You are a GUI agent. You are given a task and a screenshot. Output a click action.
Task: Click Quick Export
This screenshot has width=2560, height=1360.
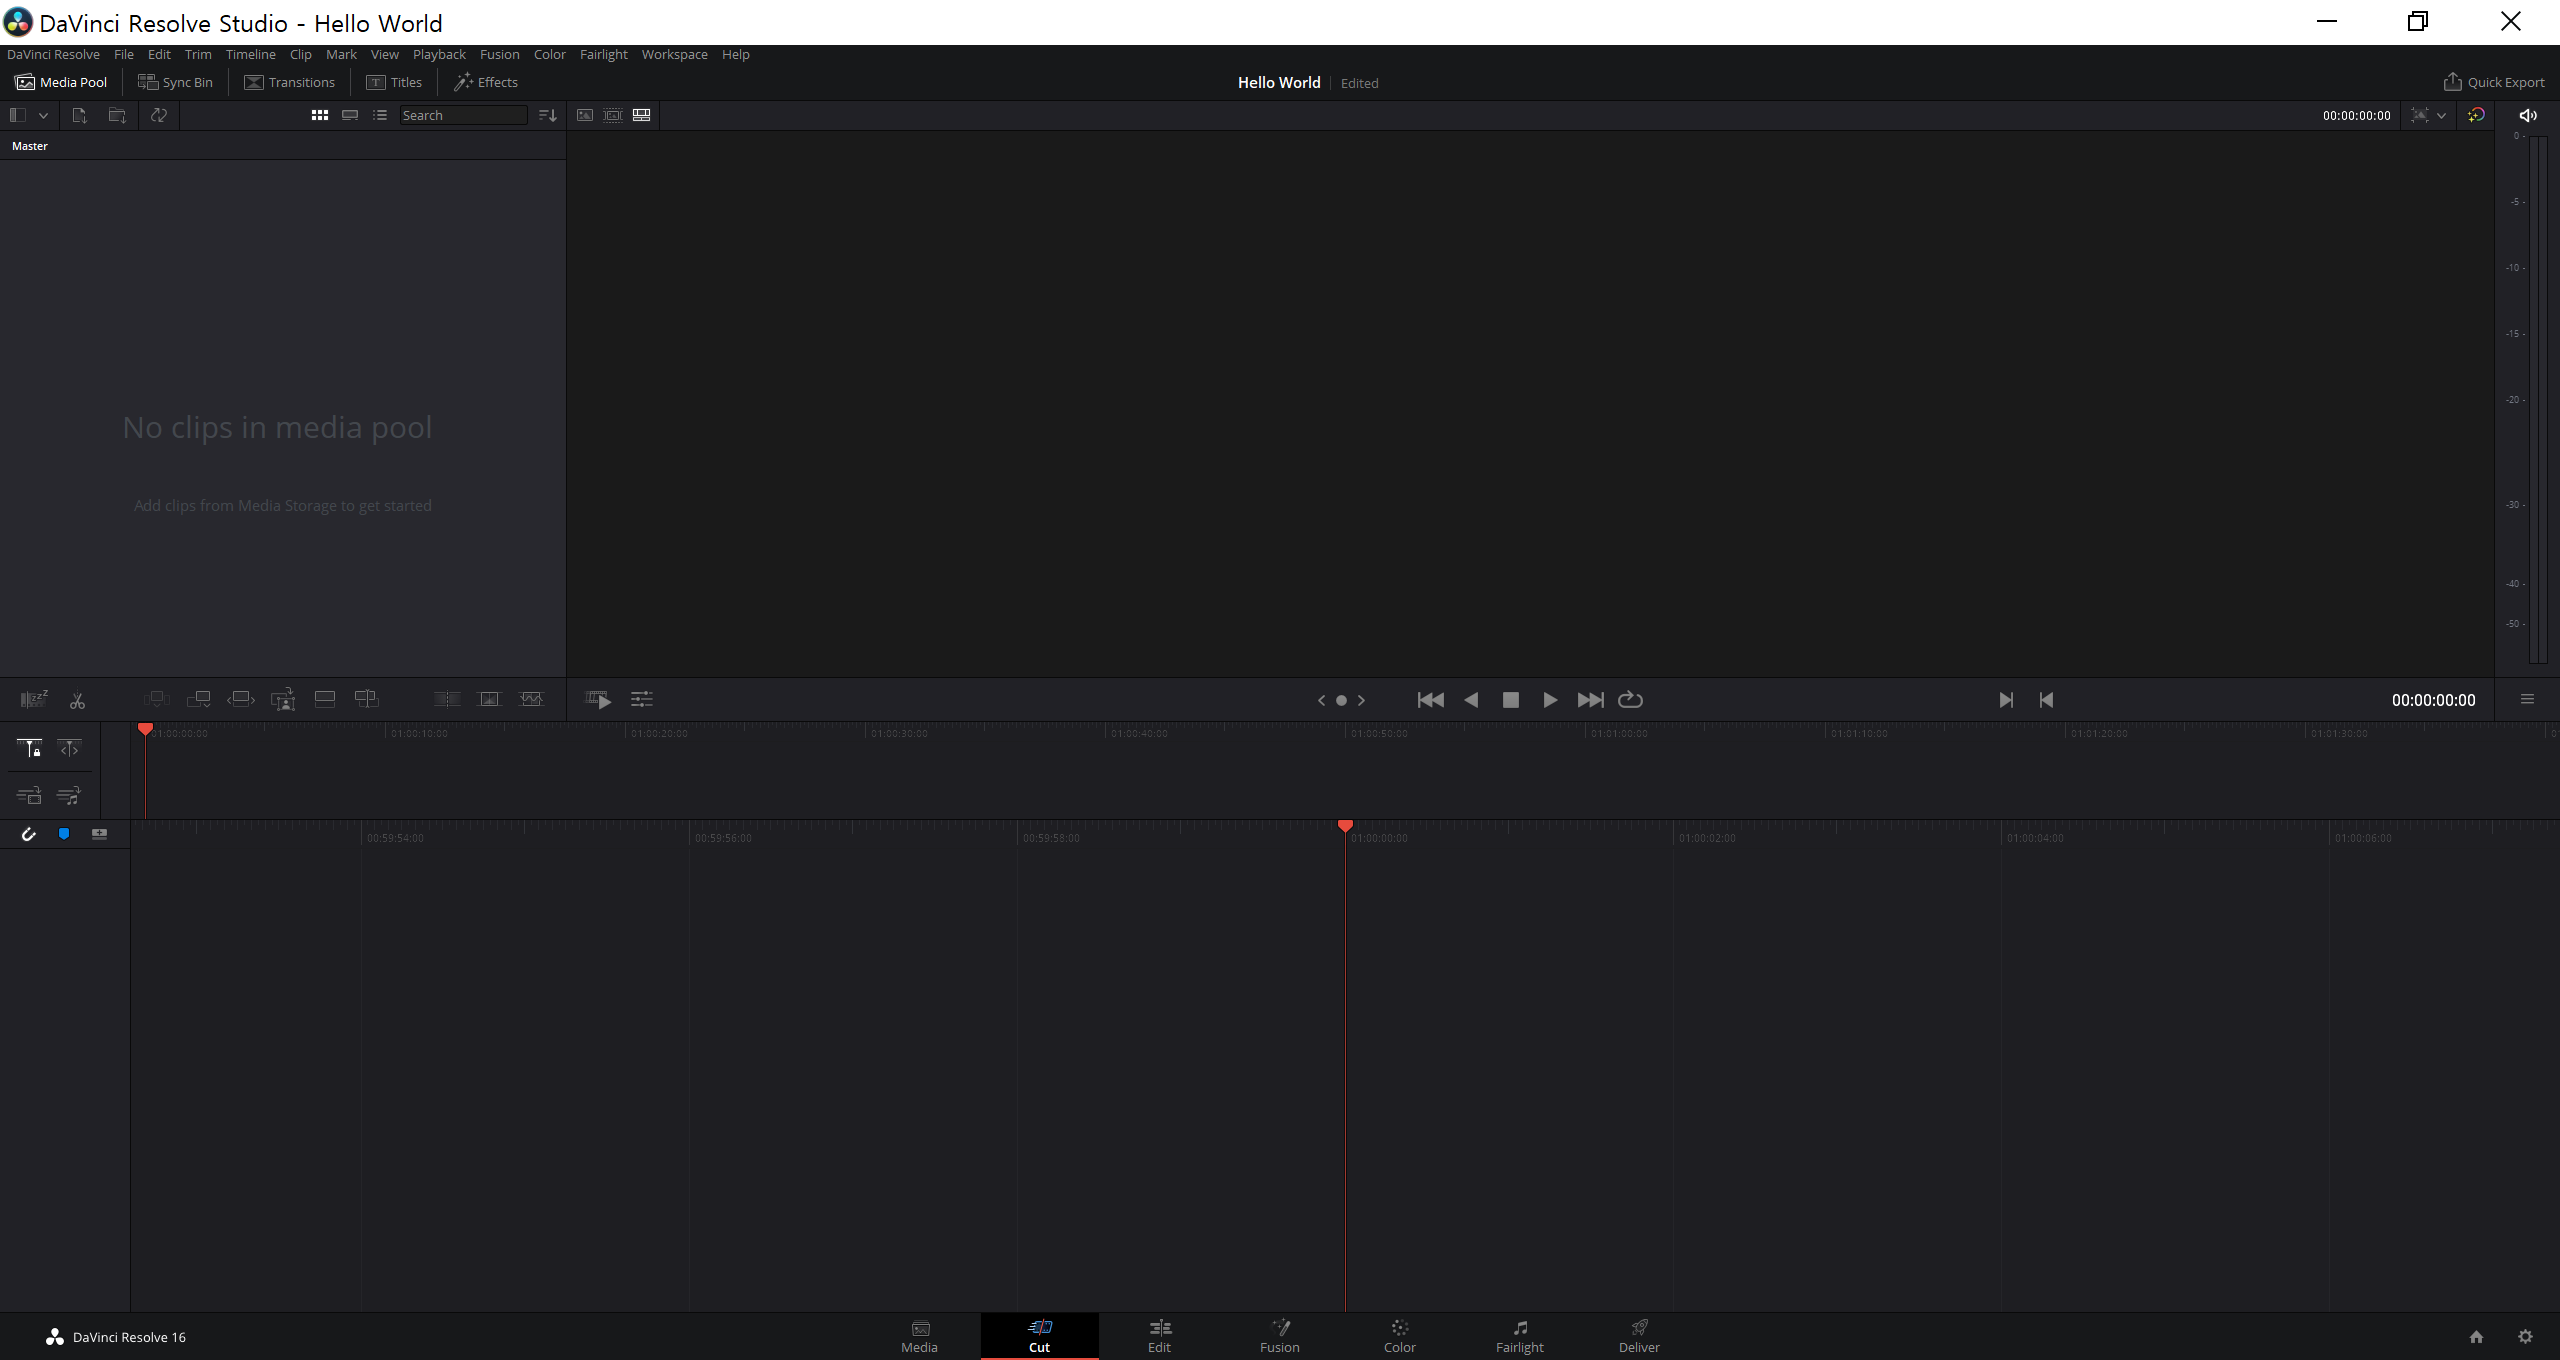point(2494,82)
